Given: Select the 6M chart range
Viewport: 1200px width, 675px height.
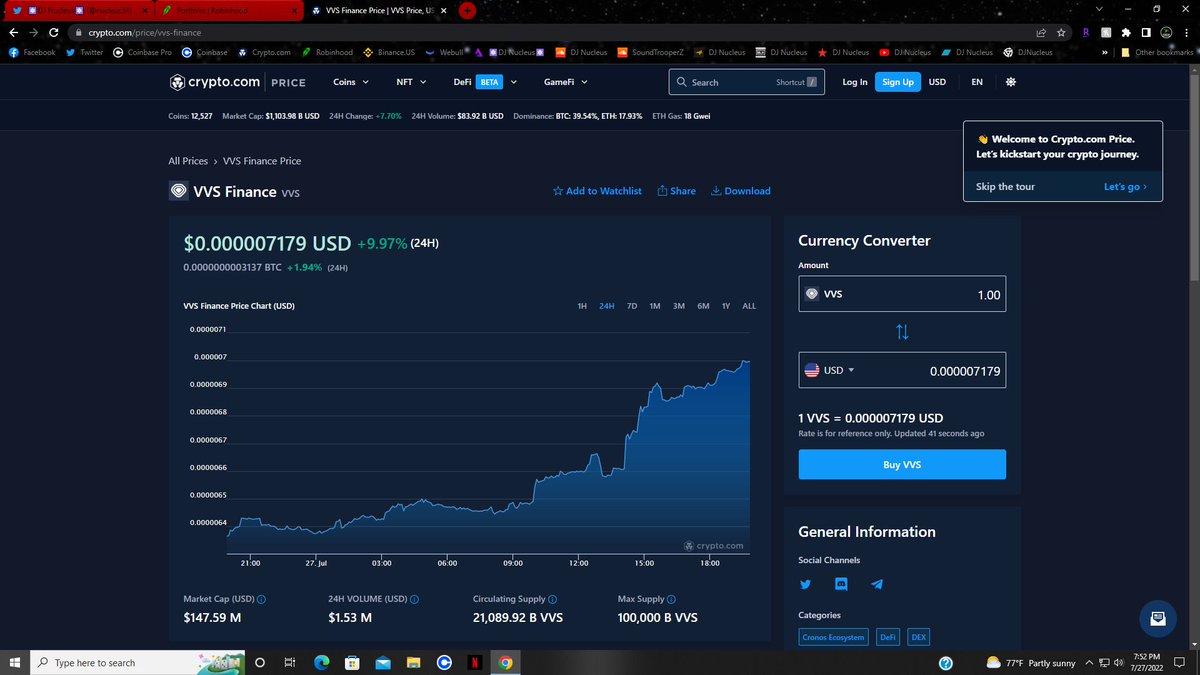Looking at the screenshot, I should tap(703, 306).
